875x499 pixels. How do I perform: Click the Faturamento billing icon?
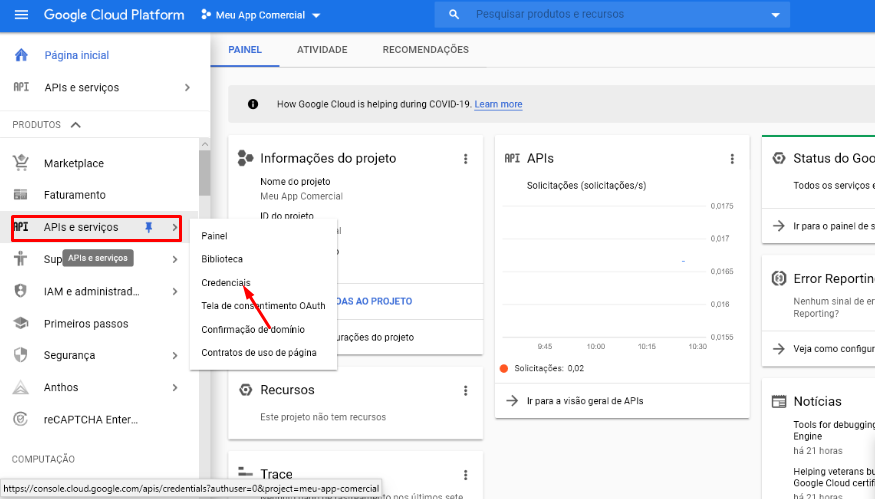click(x=21, y=194)
